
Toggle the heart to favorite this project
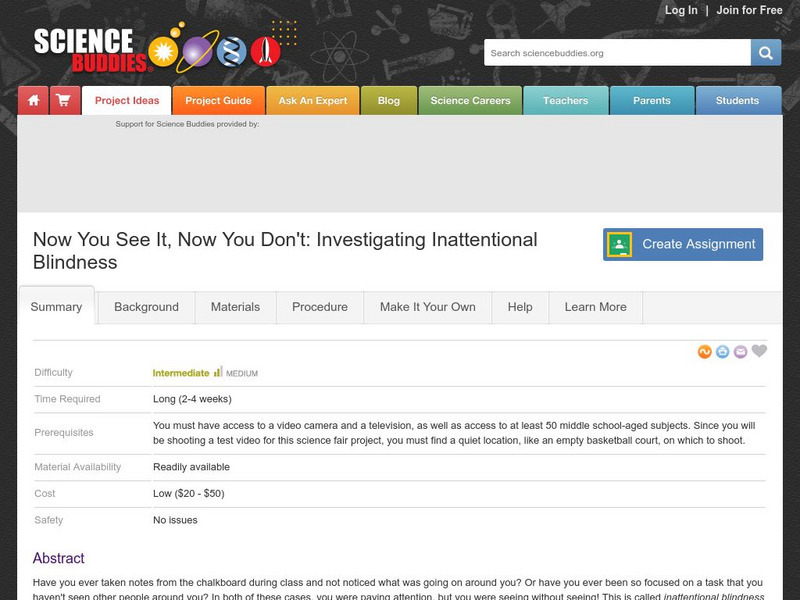point(757,350)
